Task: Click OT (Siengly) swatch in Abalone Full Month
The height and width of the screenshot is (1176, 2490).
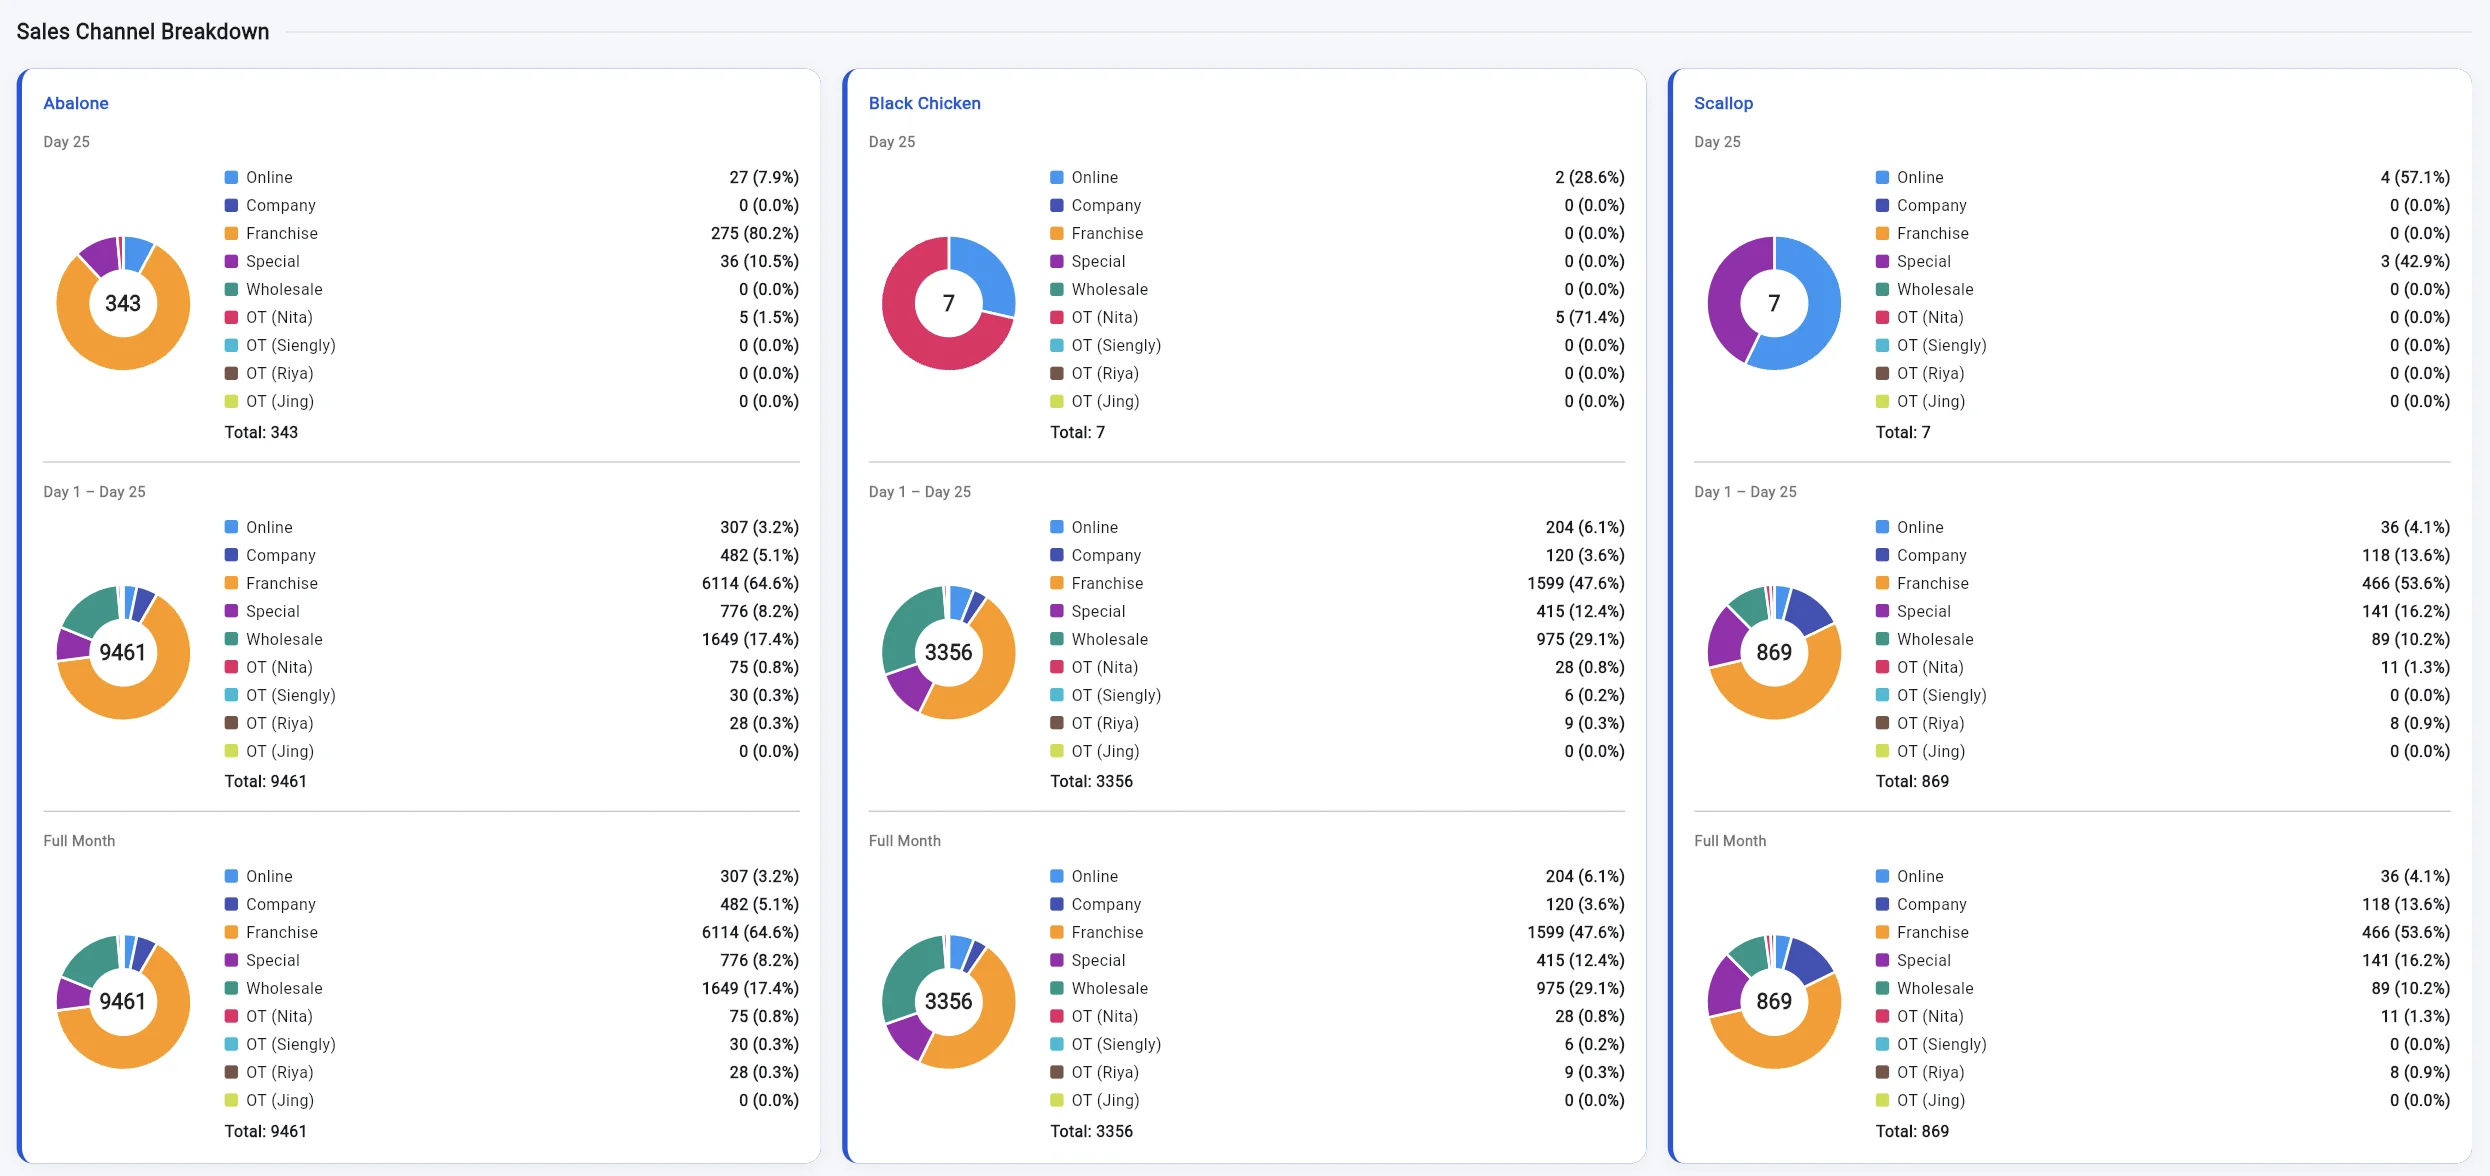Action: point(231,1044)
